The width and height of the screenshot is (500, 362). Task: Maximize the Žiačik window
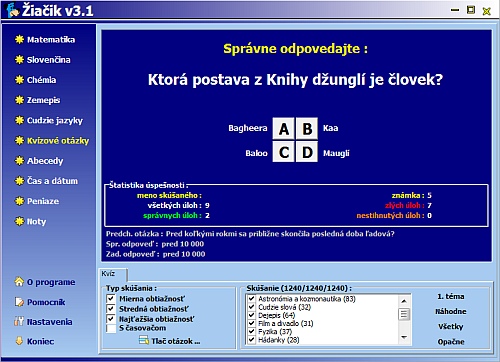[471, 10]
